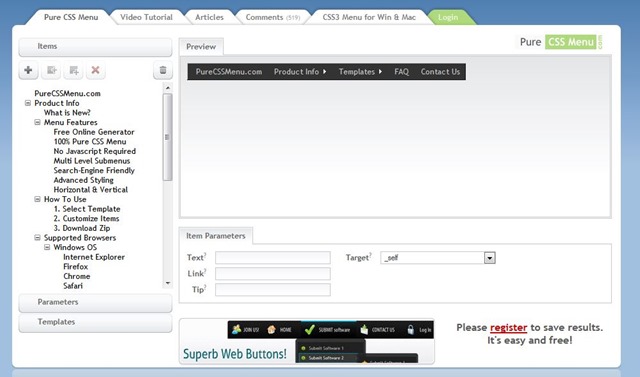
Task: Click the Pure CSS Menu logo
Action: click(x=561, y=42)
